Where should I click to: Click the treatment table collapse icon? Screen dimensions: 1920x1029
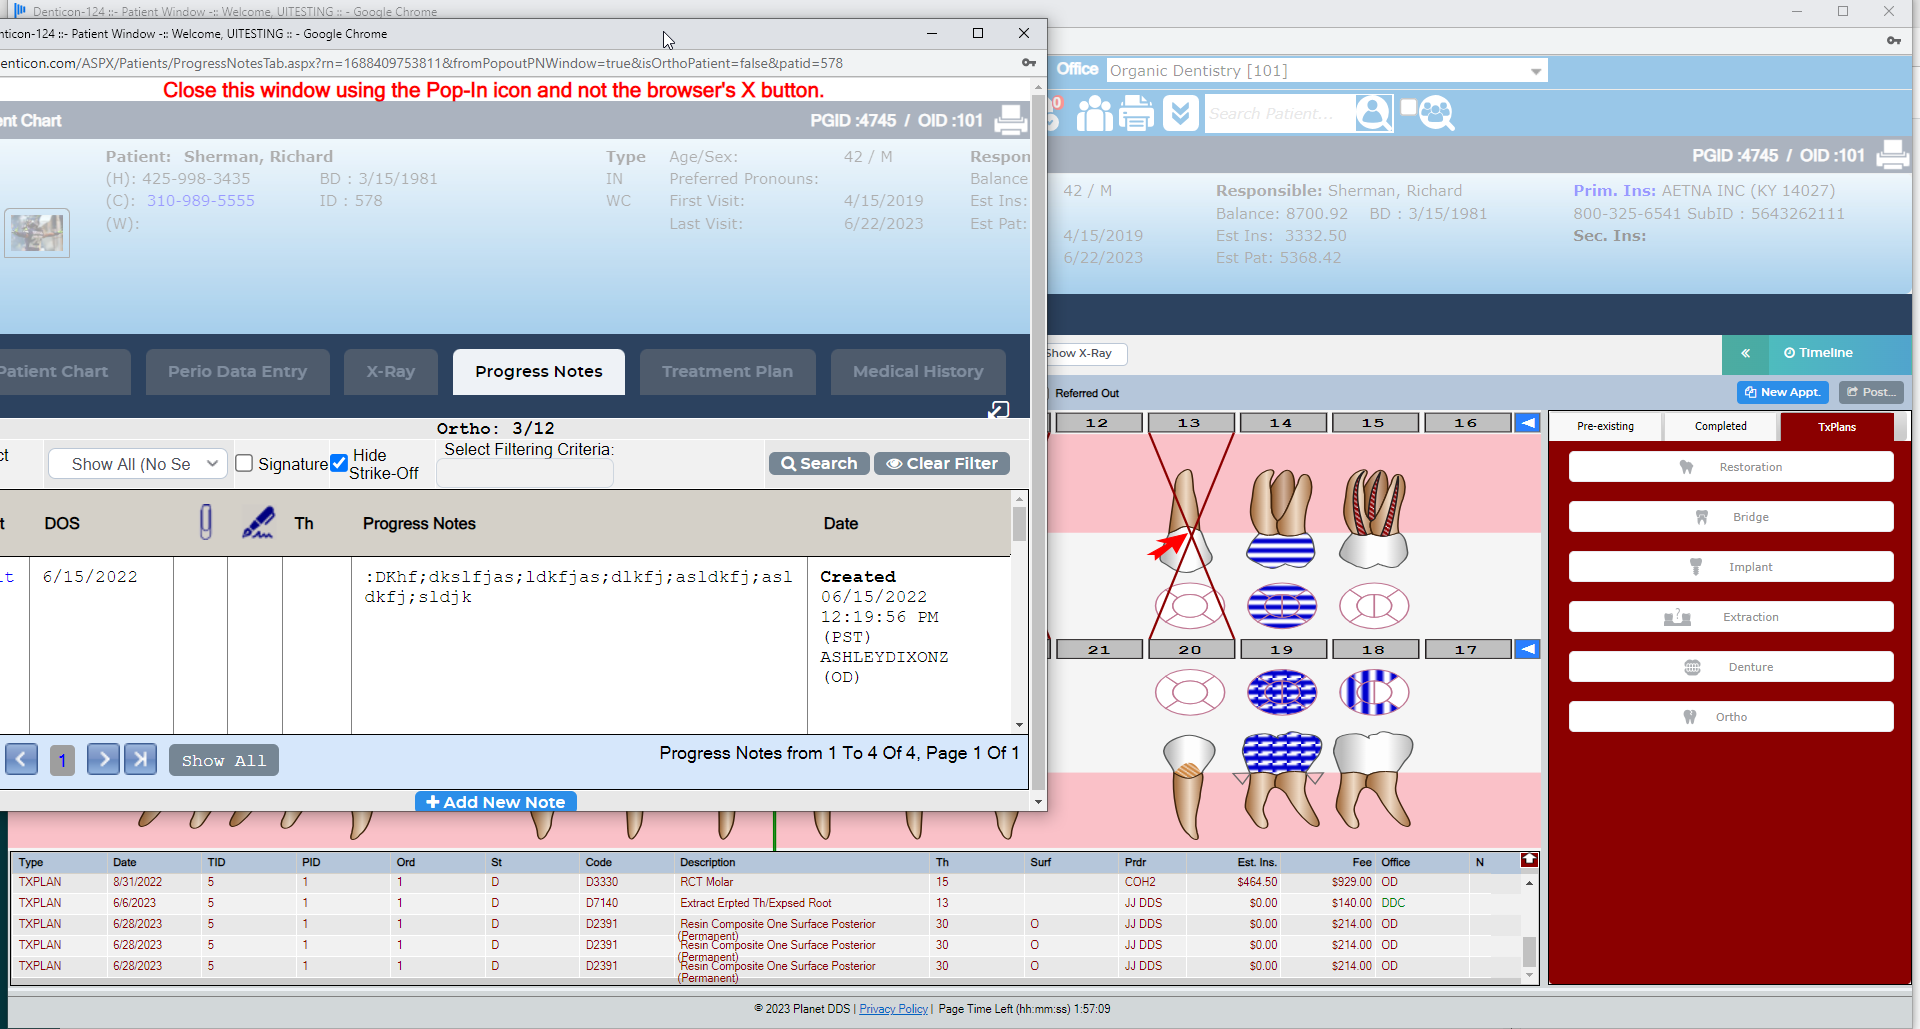click(1529, 860)
